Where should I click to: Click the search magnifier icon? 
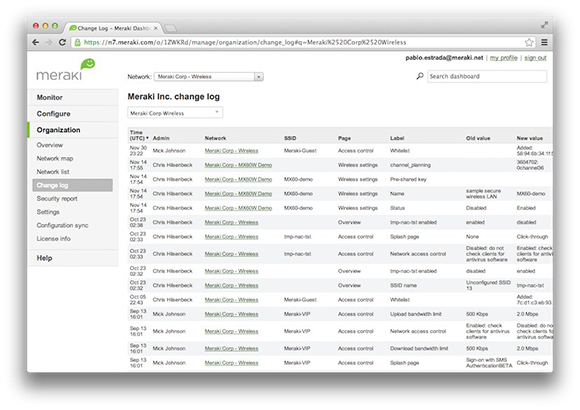click(x=420, y=76)
